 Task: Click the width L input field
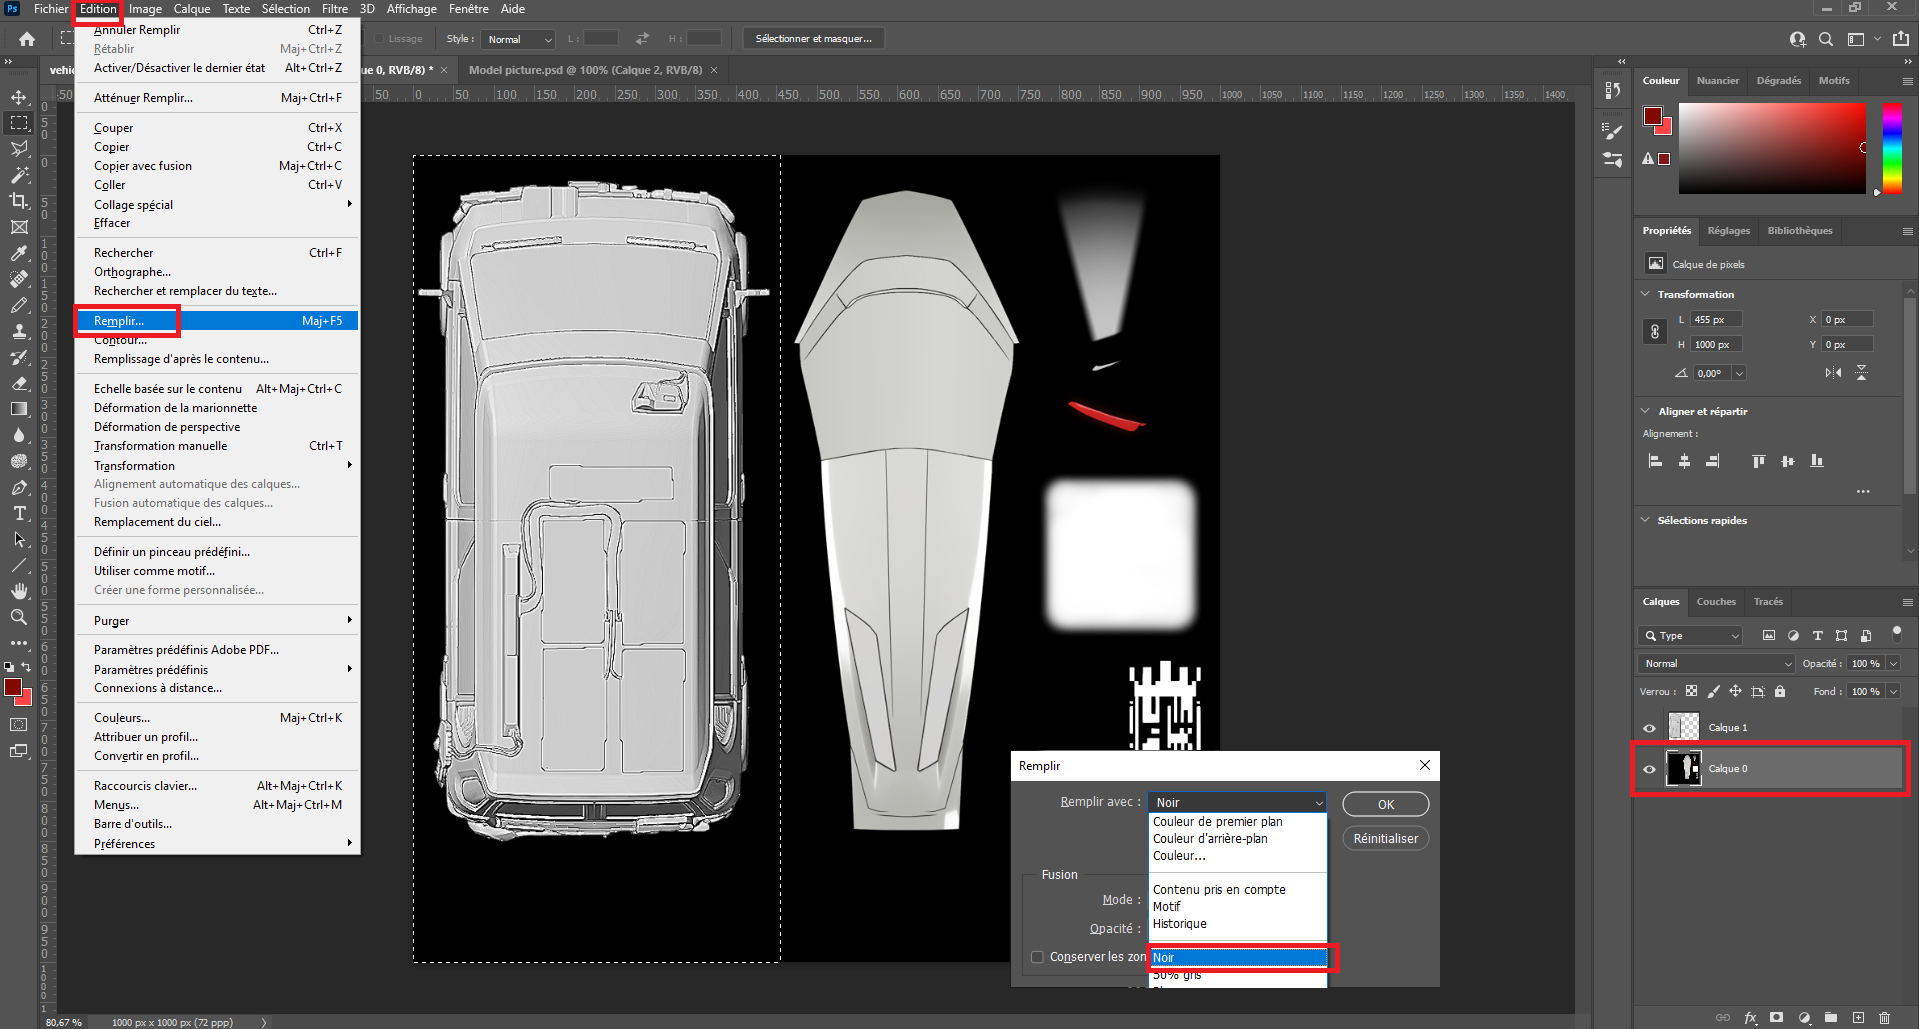[x=1716, y=319]
